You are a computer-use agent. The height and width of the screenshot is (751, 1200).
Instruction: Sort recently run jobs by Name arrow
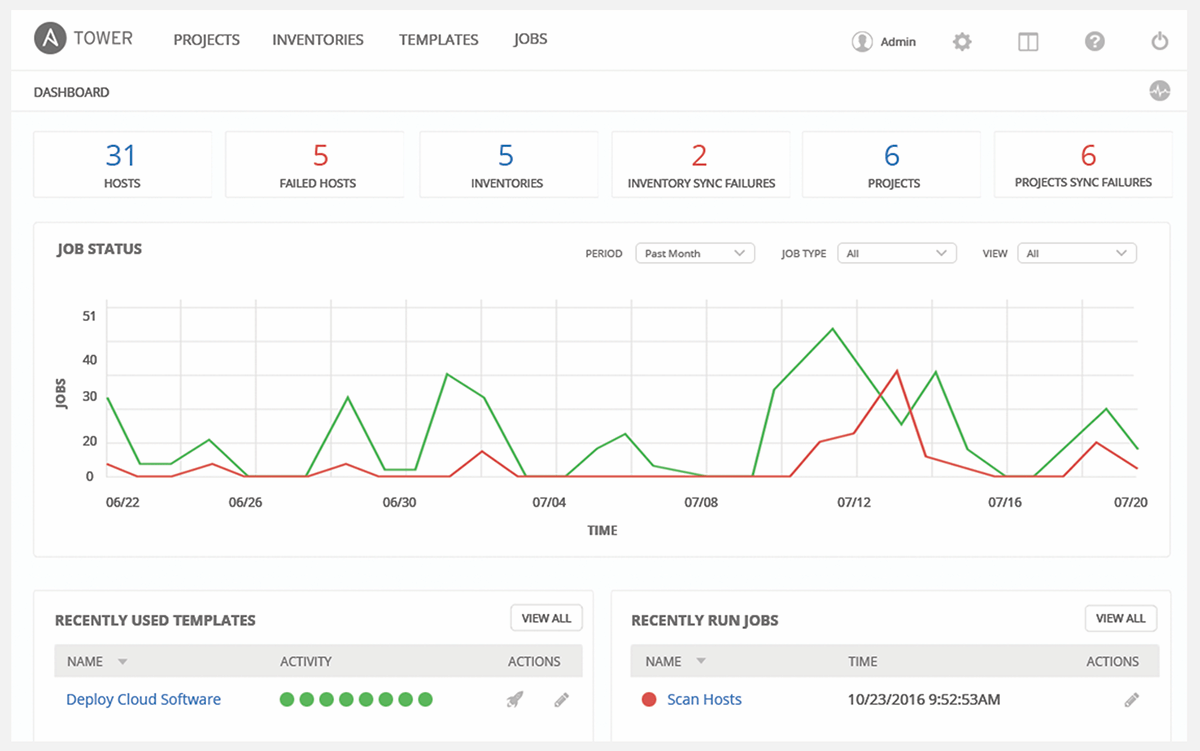[700, 662]
